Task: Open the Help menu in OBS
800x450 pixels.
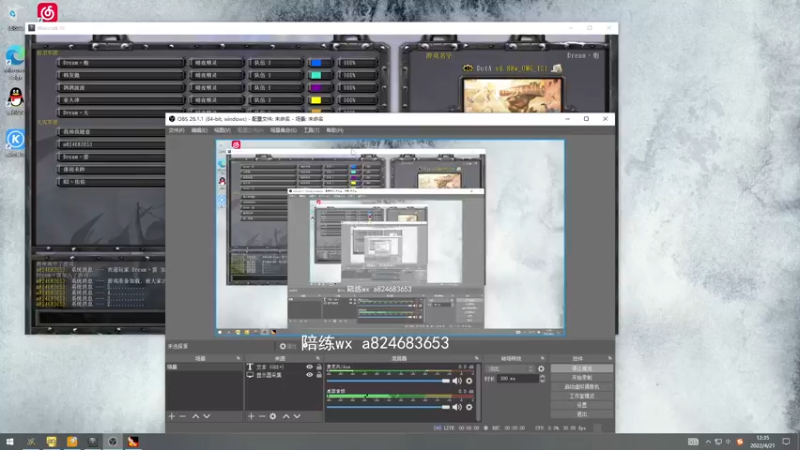Action: coord(335,131)
